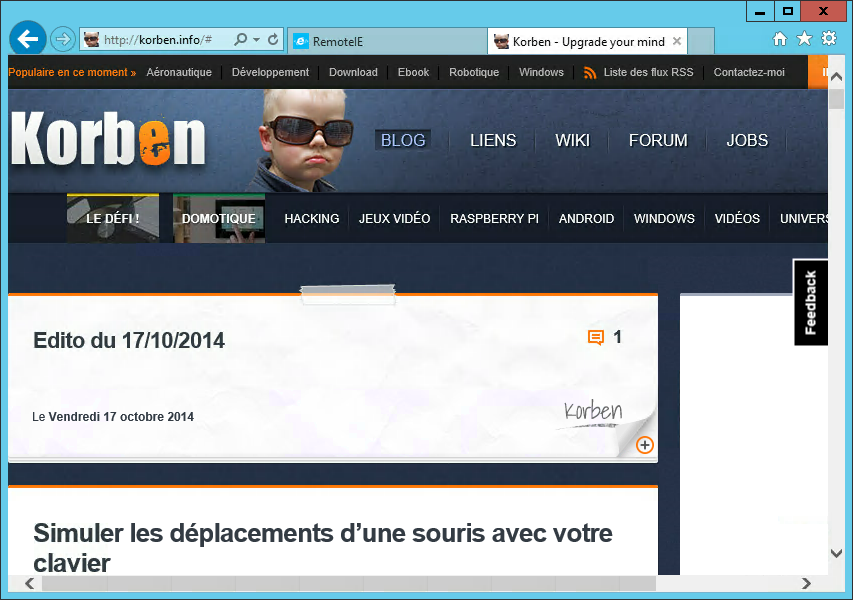Refresh the page with the reload icon
853x600 pixels.
273,39
